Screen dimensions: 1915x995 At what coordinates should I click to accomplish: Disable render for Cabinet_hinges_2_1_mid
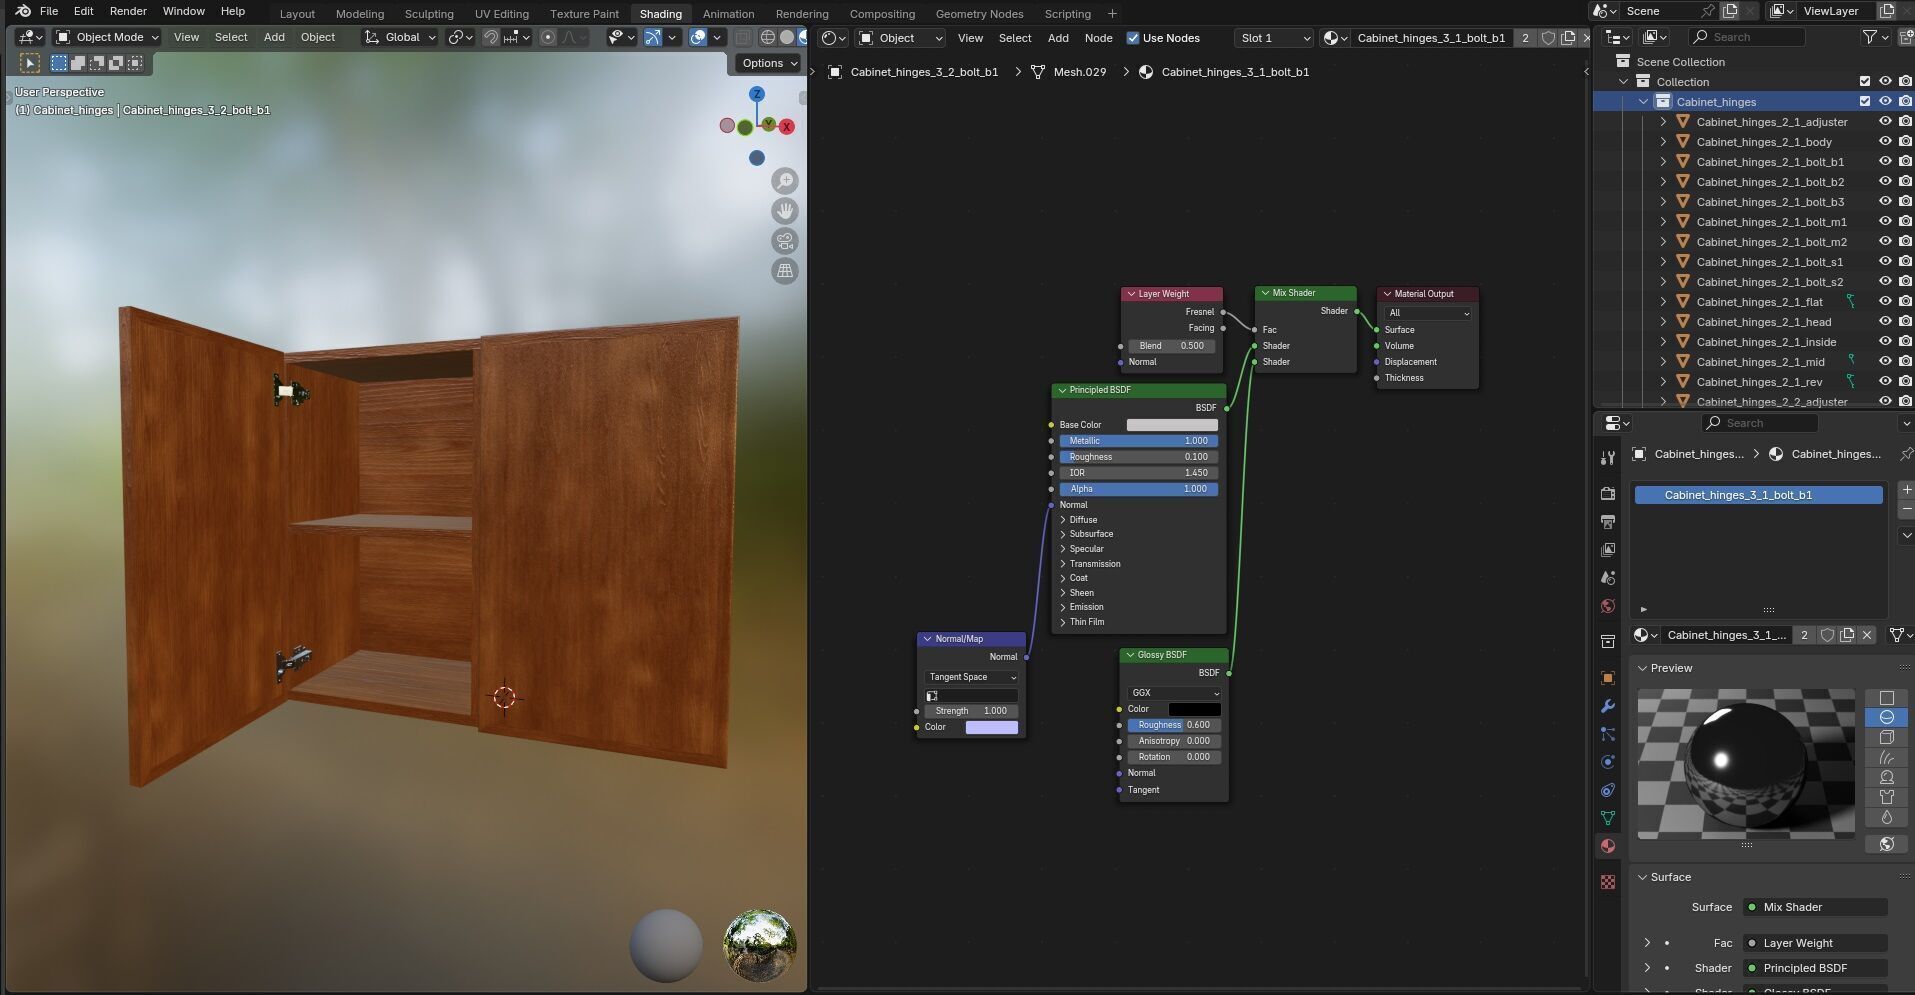[x=1905, y=361]
